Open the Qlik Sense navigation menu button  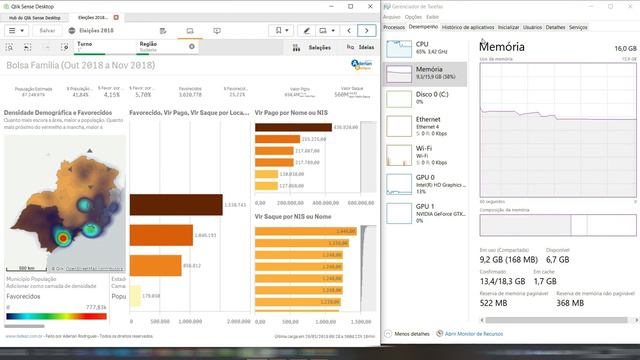click(16, 31)
